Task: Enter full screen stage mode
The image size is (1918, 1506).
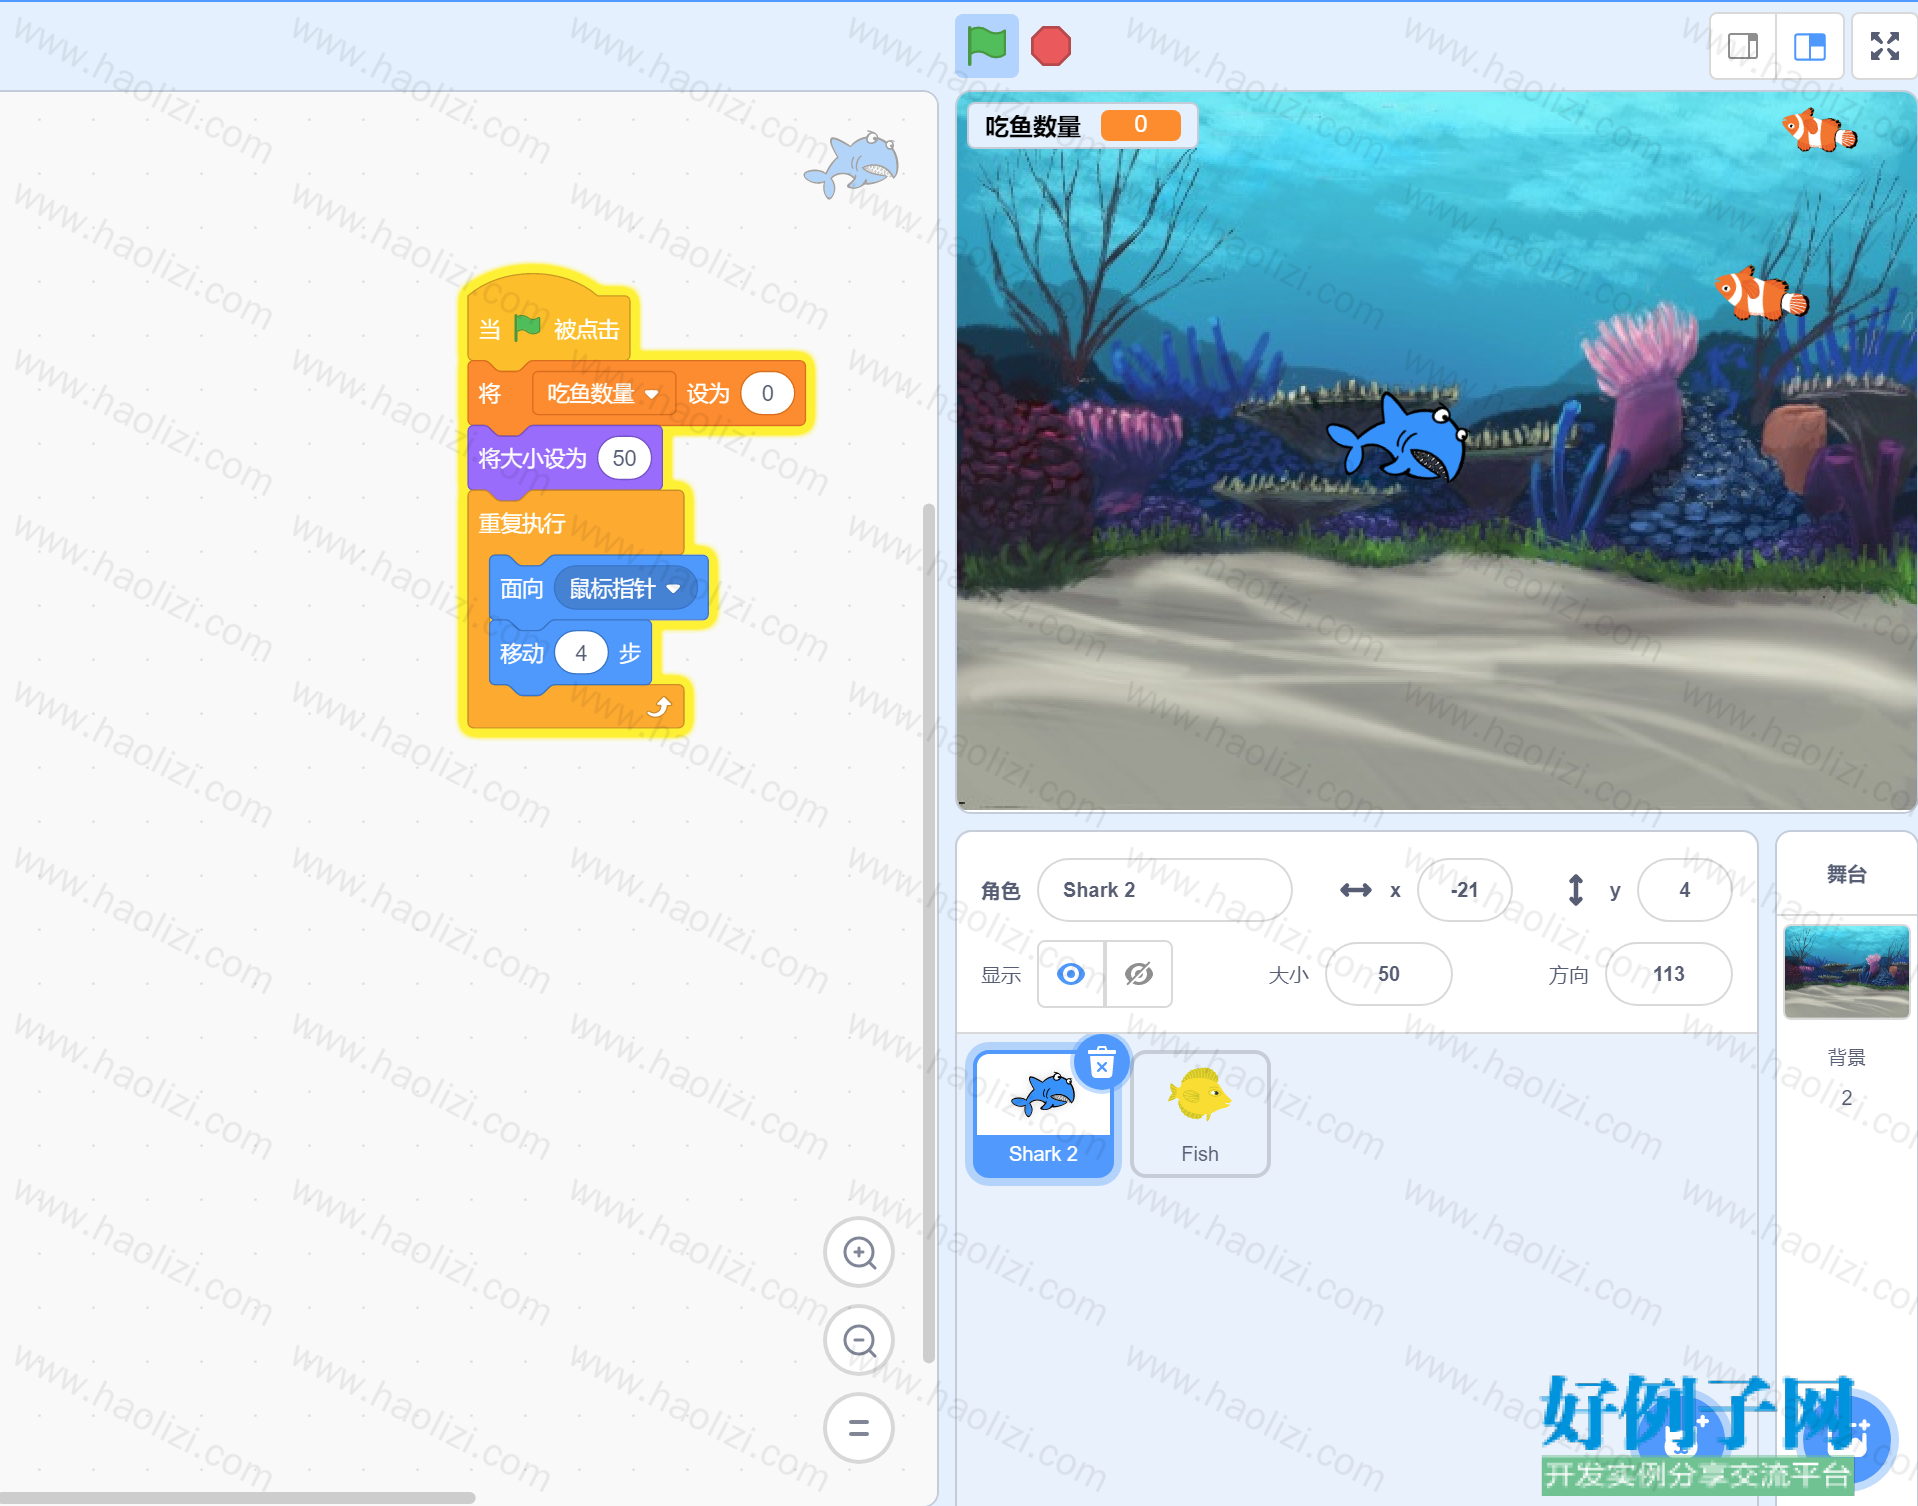Action: click(1885, 46)
